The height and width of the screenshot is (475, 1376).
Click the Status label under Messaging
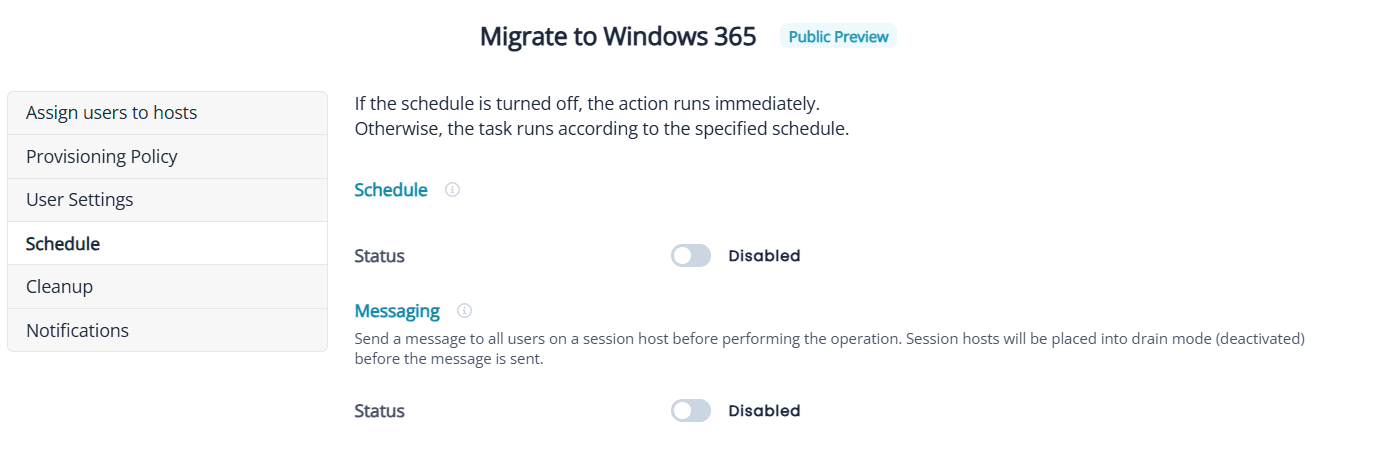[380, 411]
